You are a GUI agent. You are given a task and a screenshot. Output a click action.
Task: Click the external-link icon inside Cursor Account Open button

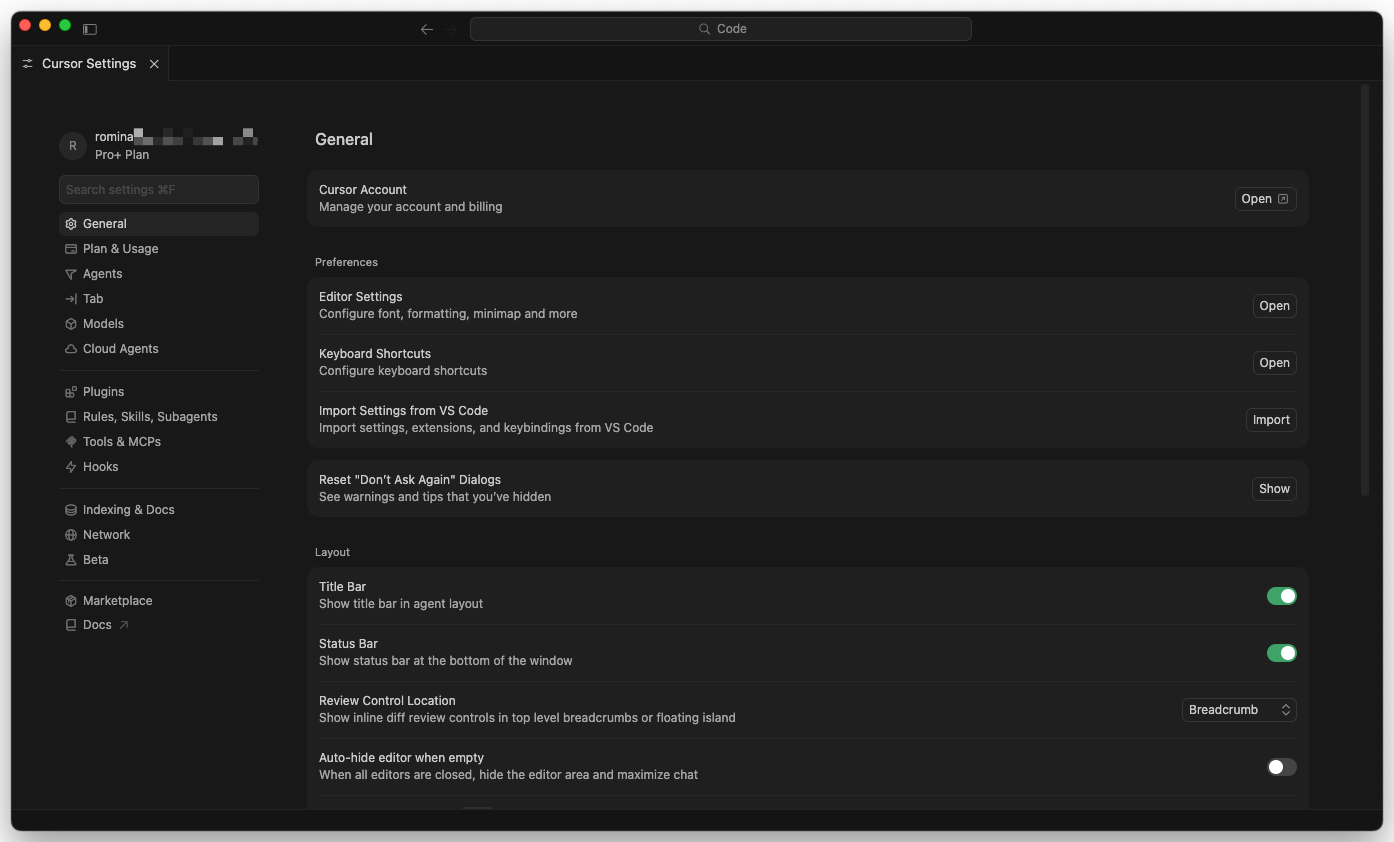tap(1283, 199)
